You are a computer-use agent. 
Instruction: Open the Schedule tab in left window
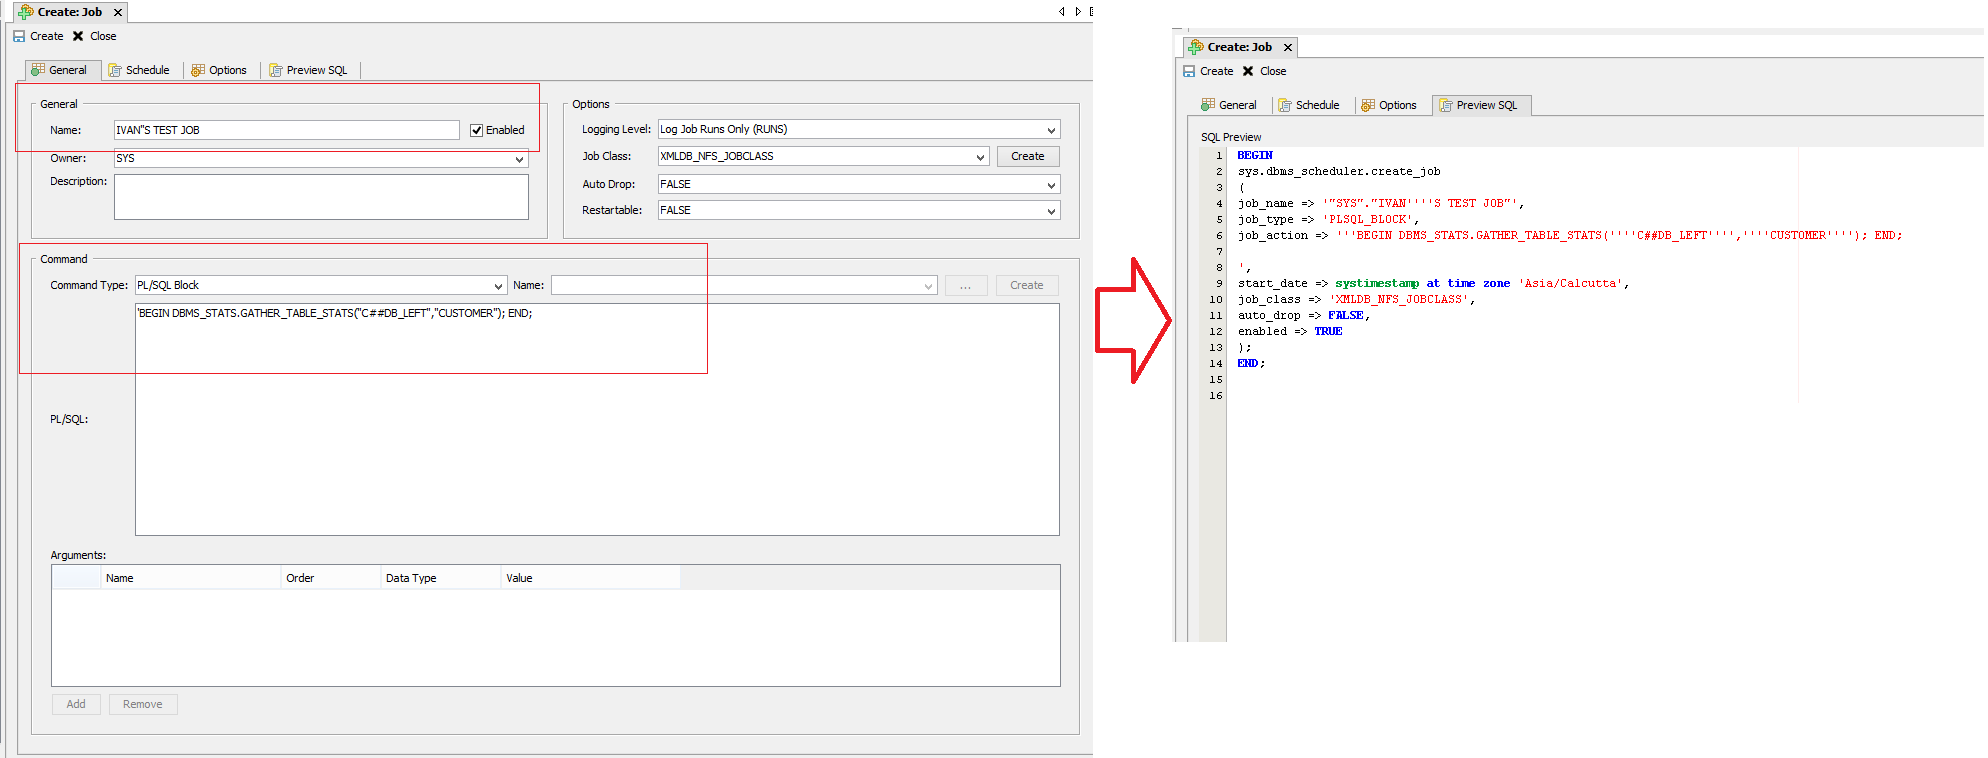(x=139, y=70)
